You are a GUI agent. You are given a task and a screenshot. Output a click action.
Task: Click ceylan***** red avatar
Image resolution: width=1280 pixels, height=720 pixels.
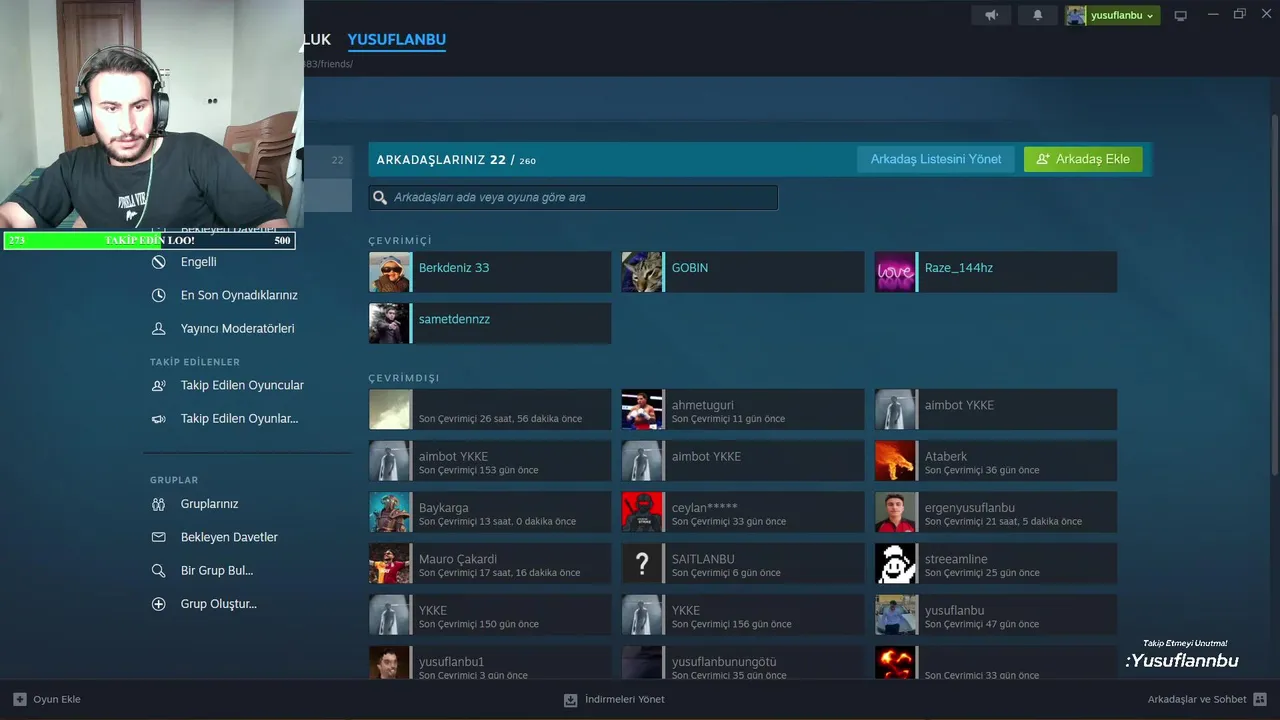point(642,512)
